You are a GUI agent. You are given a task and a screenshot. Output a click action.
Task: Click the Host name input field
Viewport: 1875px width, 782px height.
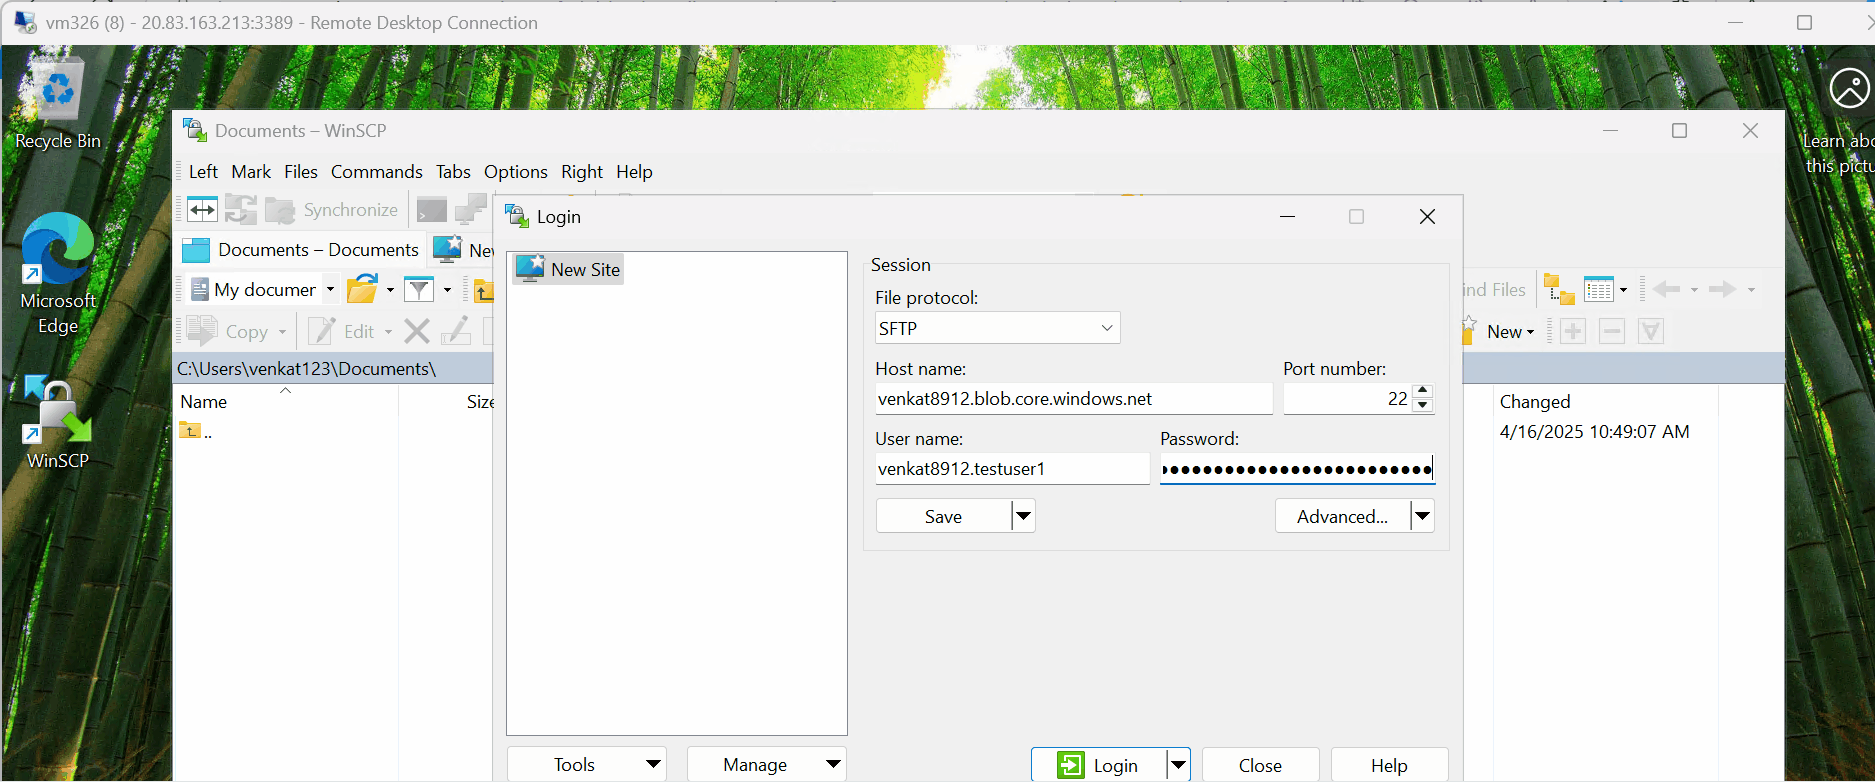tap(1074, 399)
